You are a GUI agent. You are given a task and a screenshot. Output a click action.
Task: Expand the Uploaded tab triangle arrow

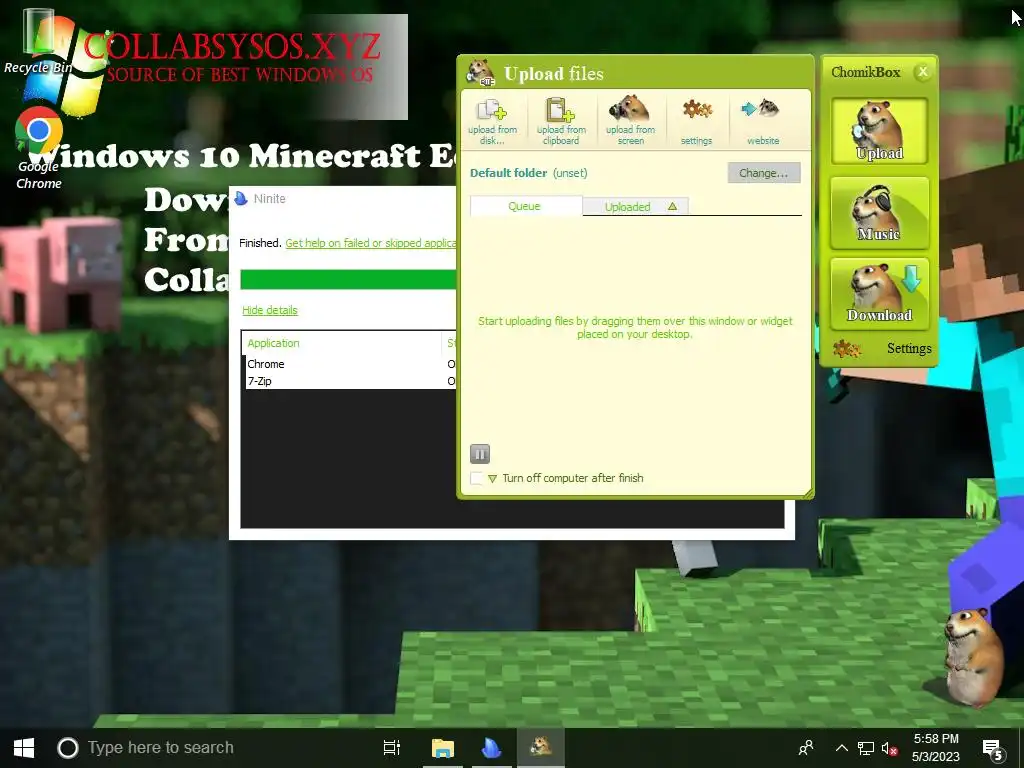[x=672, y=207]
